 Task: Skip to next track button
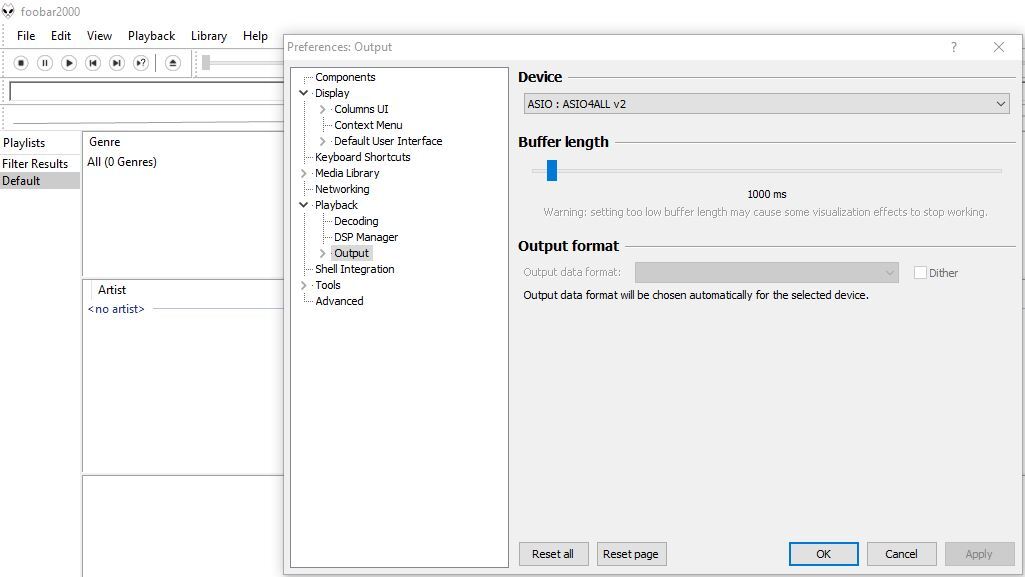pos(116,63)
